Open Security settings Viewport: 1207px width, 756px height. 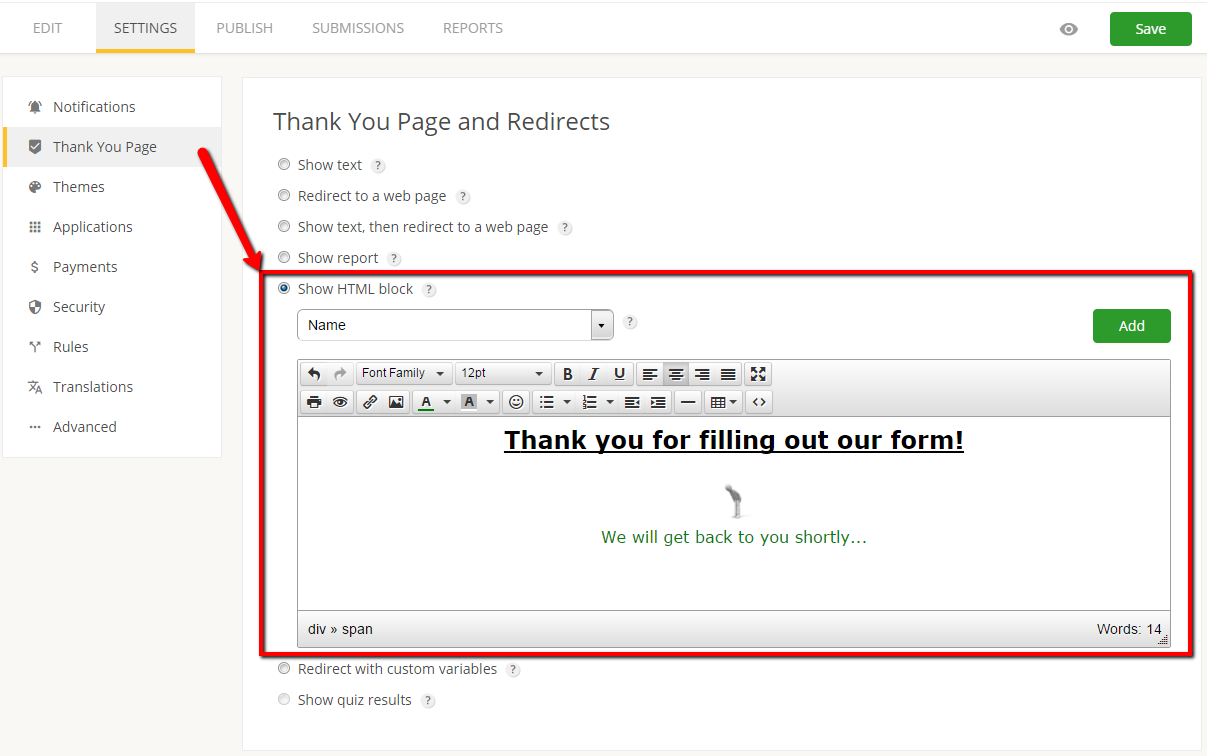click(112, 307)
